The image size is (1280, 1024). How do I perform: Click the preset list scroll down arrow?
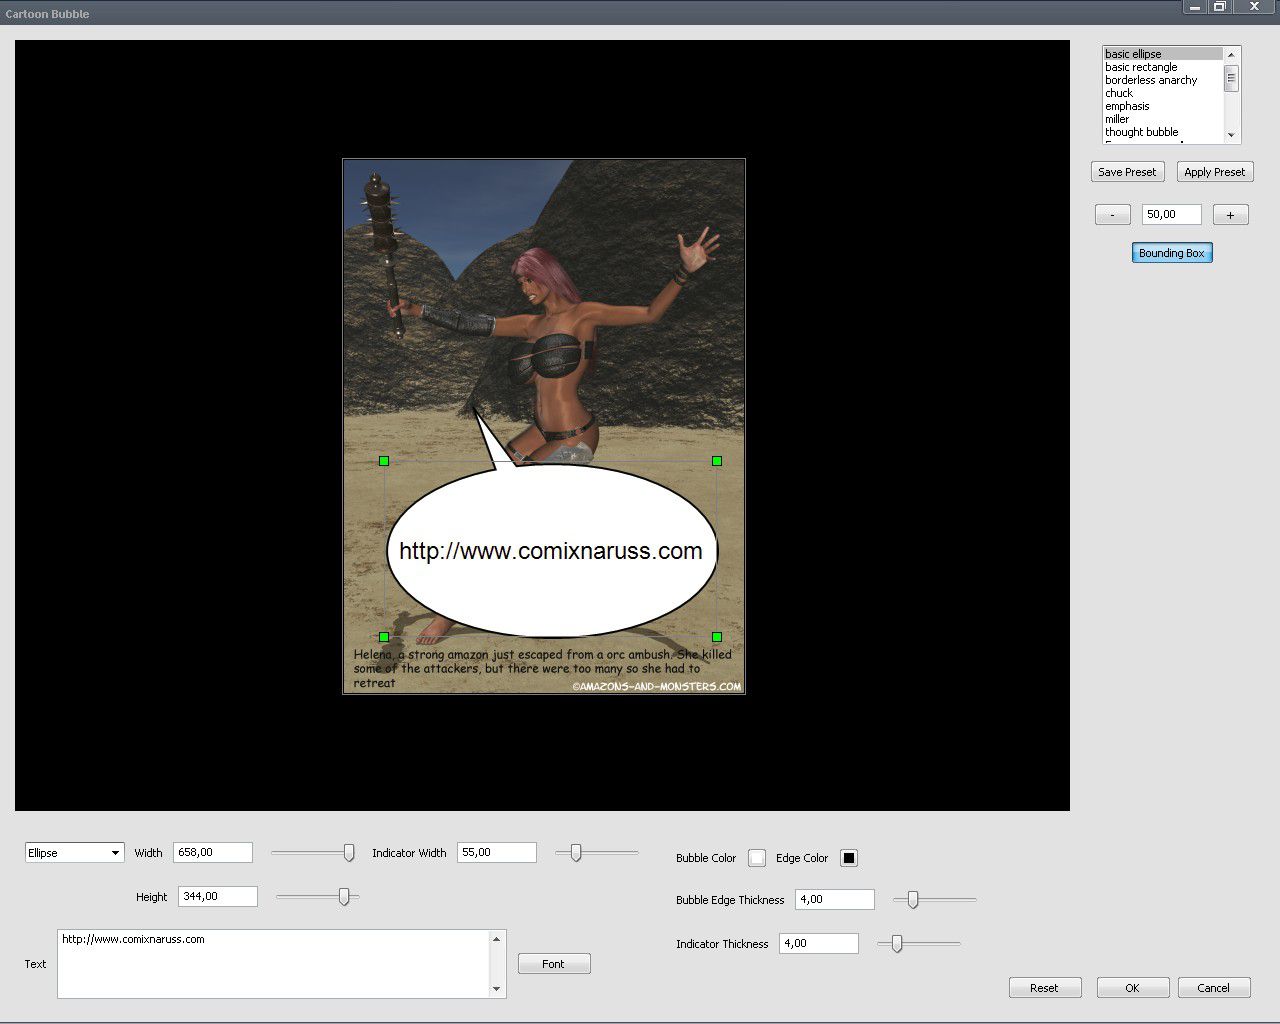coord(1231,135)
